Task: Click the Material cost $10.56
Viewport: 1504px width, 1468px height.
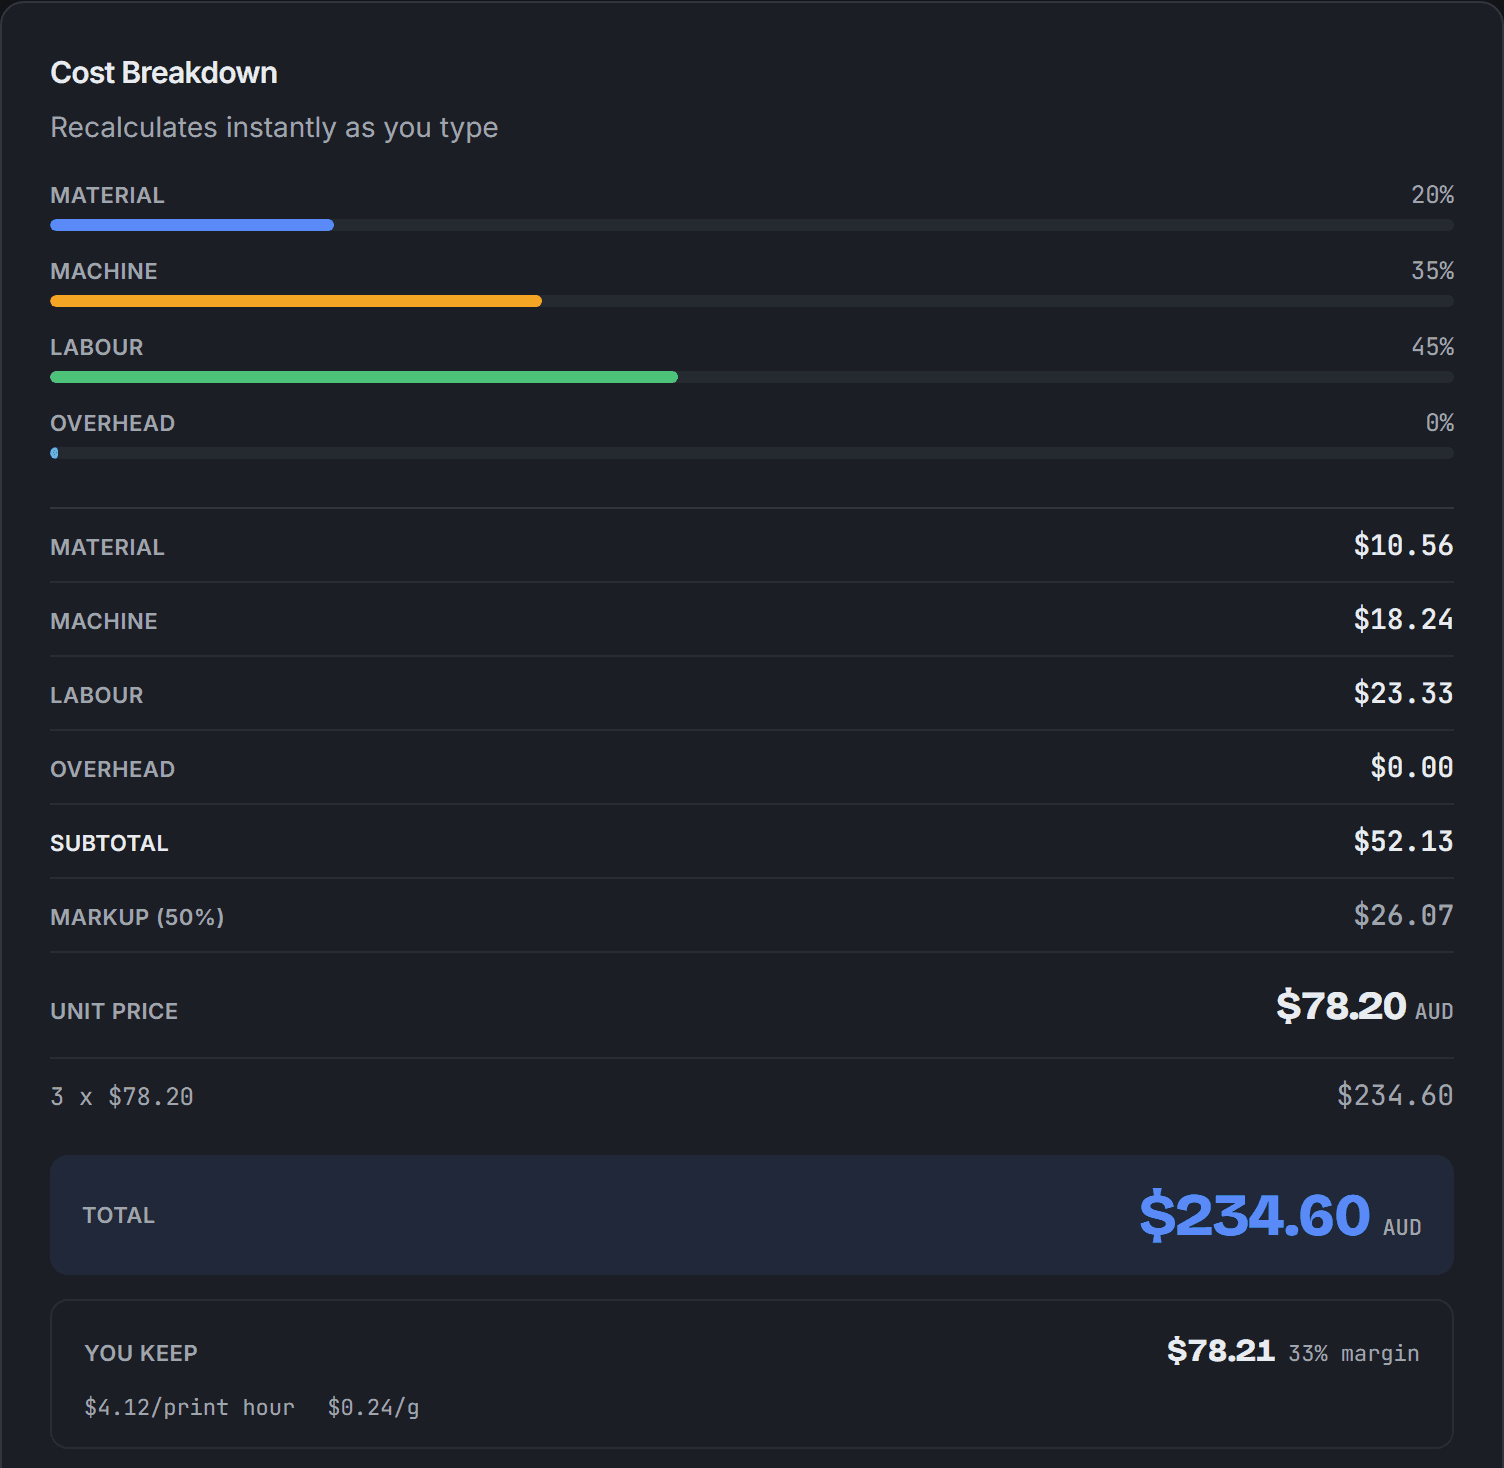Action: (1403, 545)
